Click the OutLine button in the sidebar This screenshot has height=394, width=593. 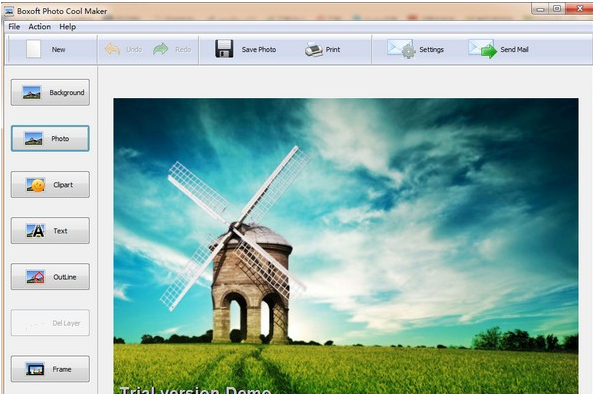coord(50,277)
